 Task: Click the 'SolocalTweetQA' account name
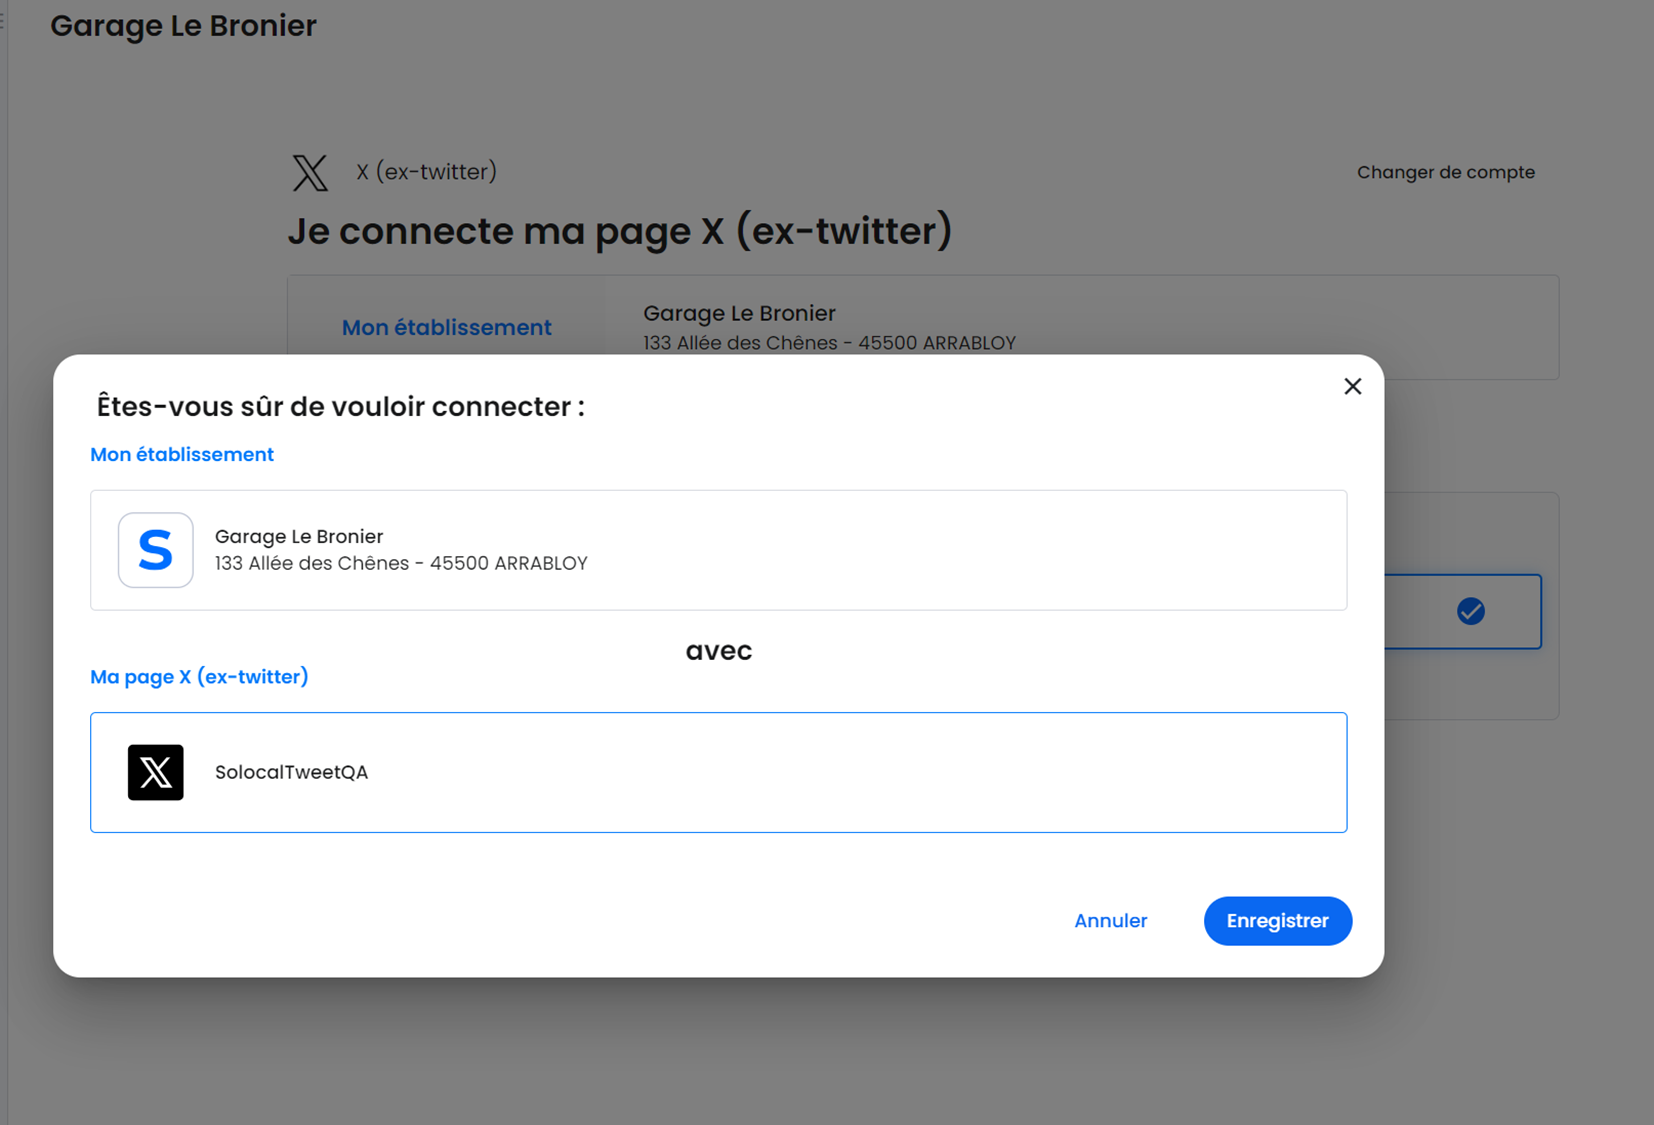291,772
